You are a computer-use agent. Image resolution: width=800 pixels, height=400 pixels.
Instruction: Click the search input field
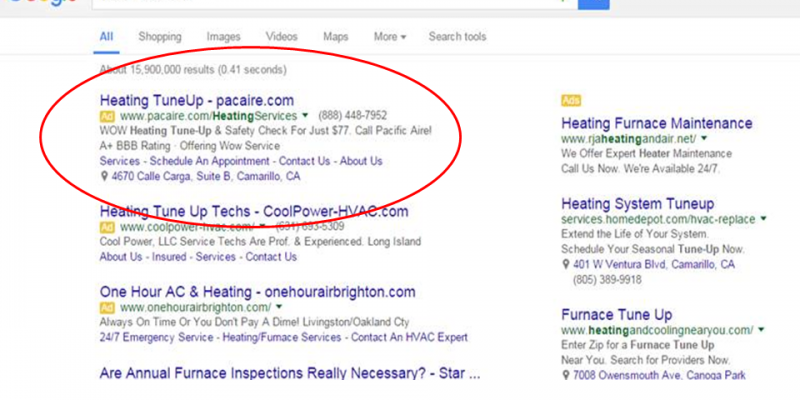[334, 4]
